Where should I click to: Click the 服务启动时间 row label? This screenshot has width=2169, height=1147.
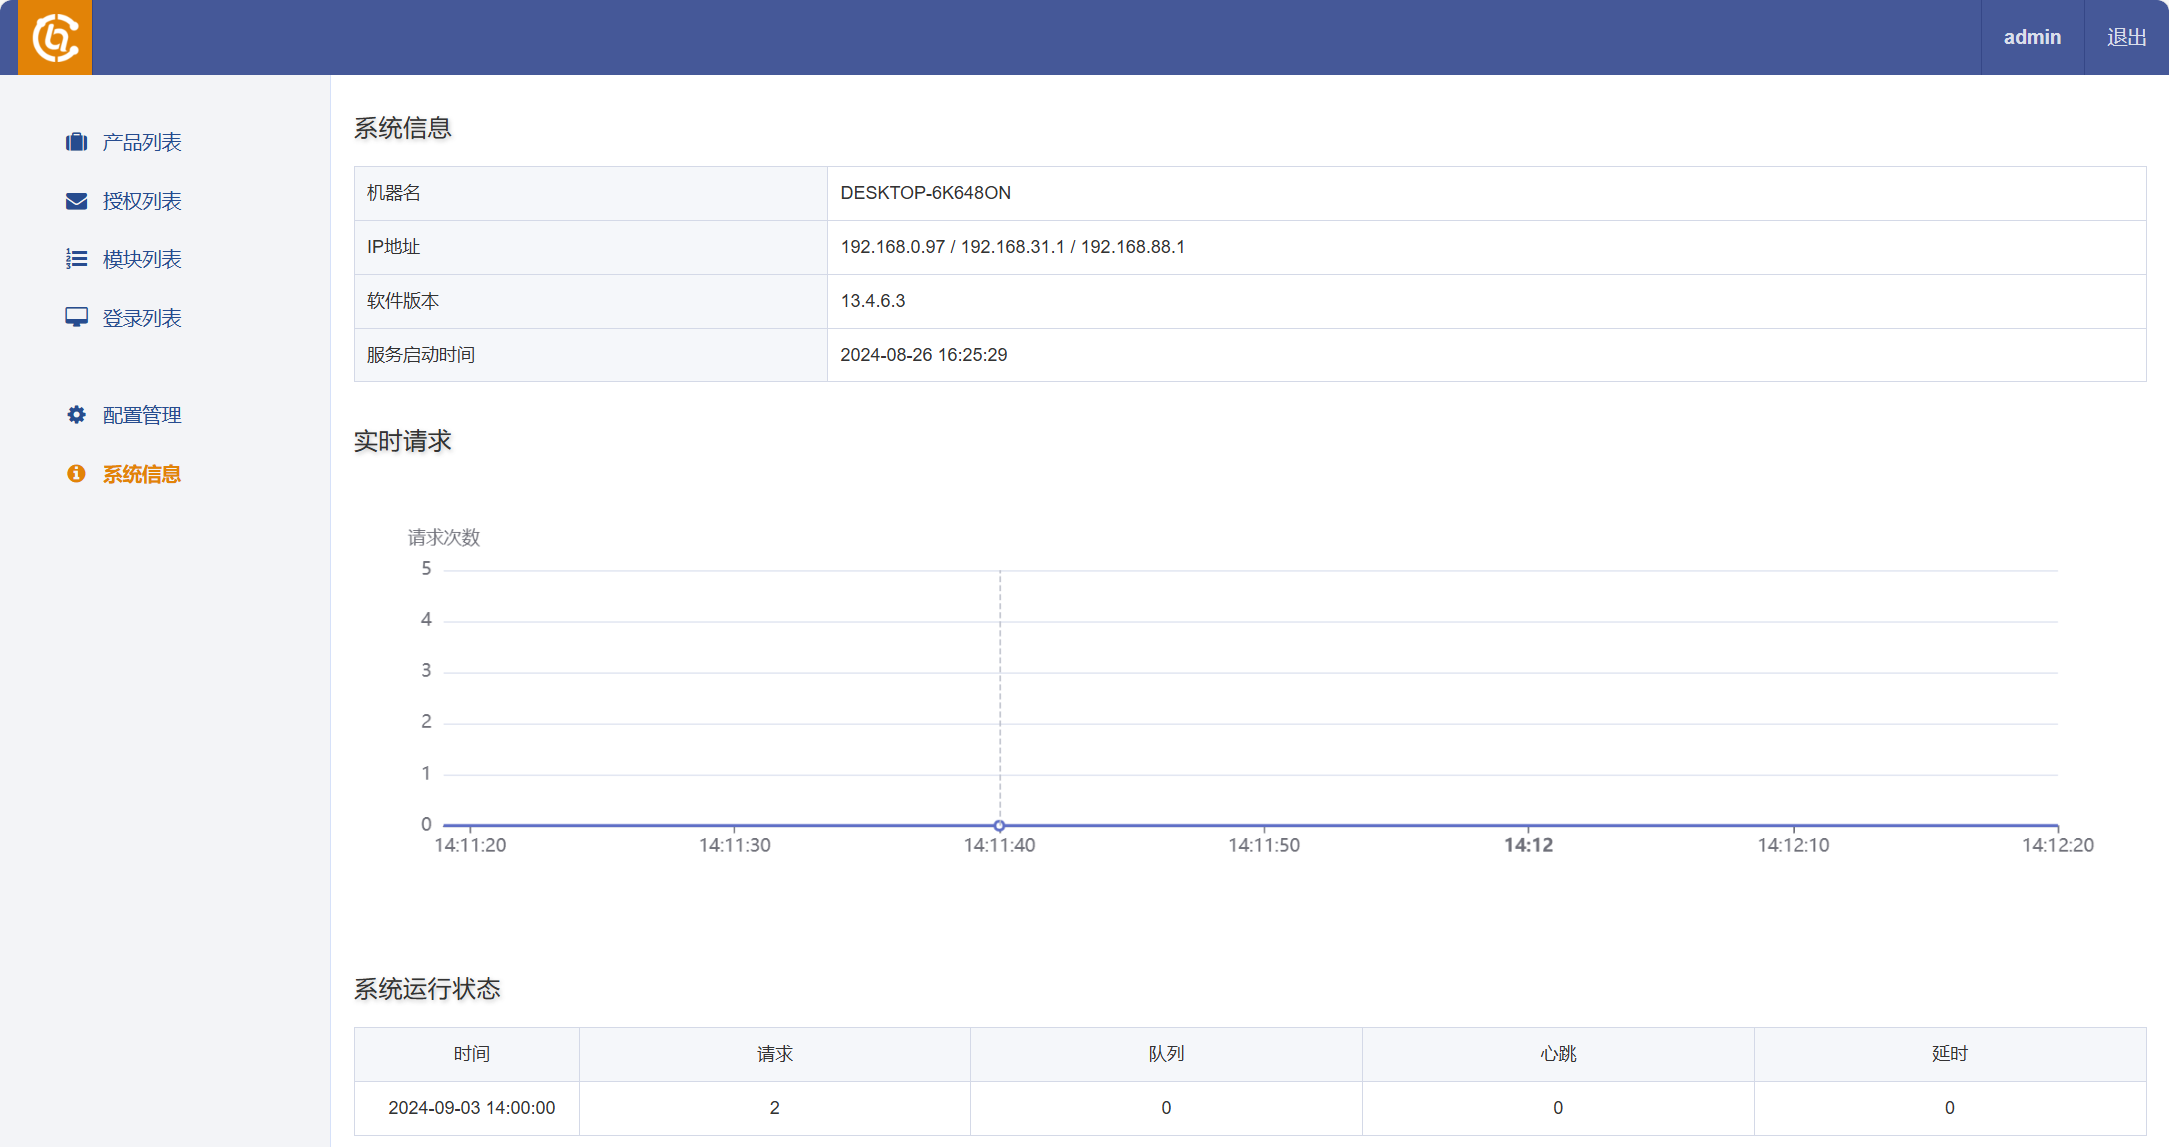tap(421, 355)
